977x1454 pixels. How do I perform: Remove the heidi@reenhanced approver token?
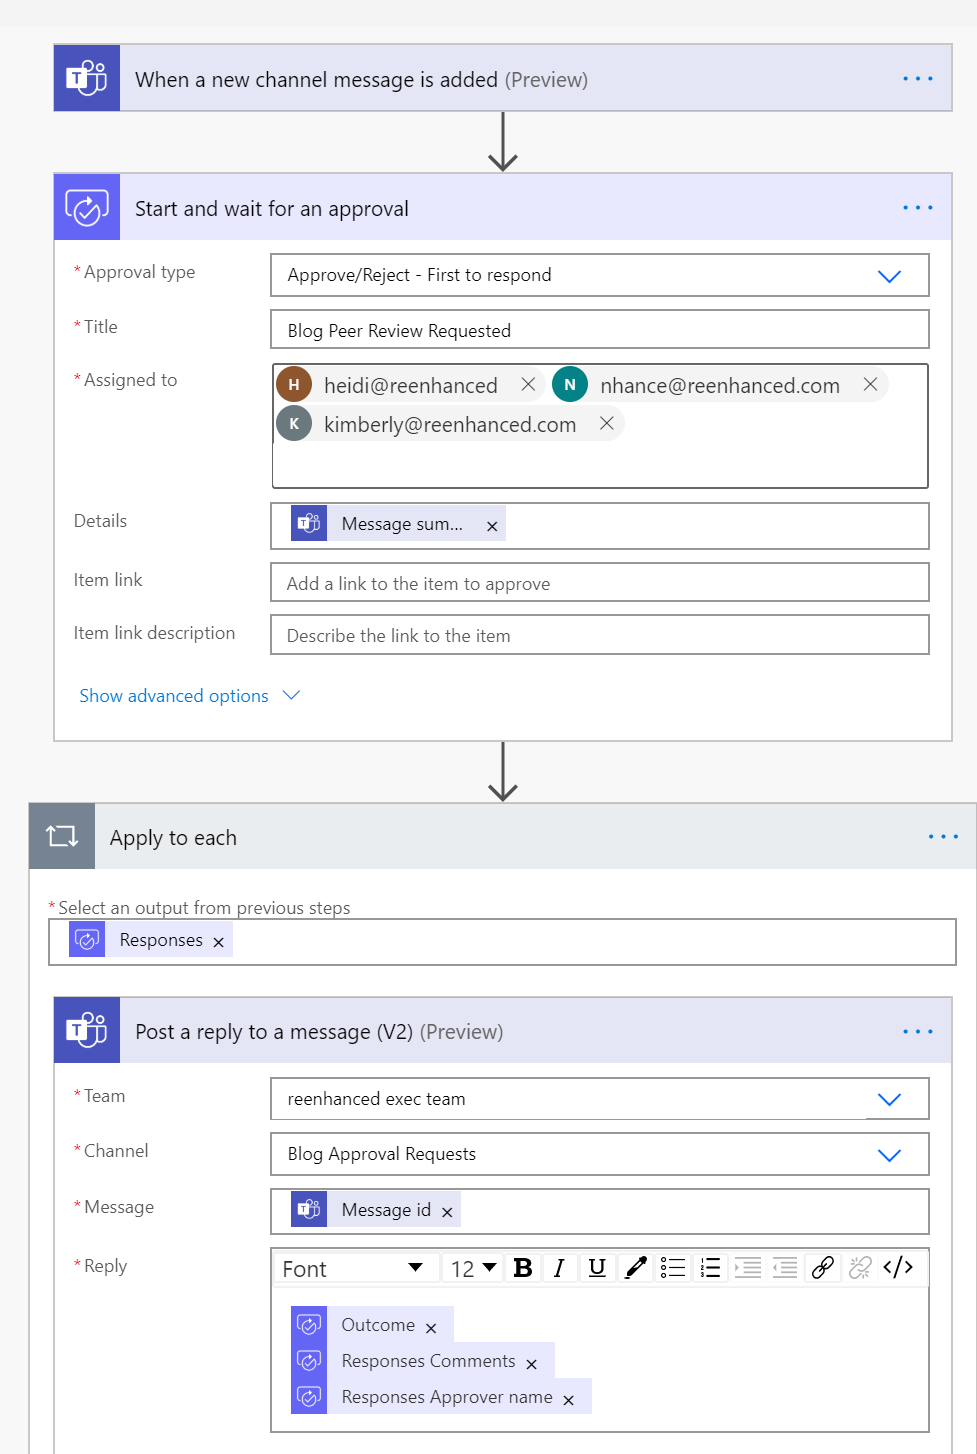coord(528,384)
